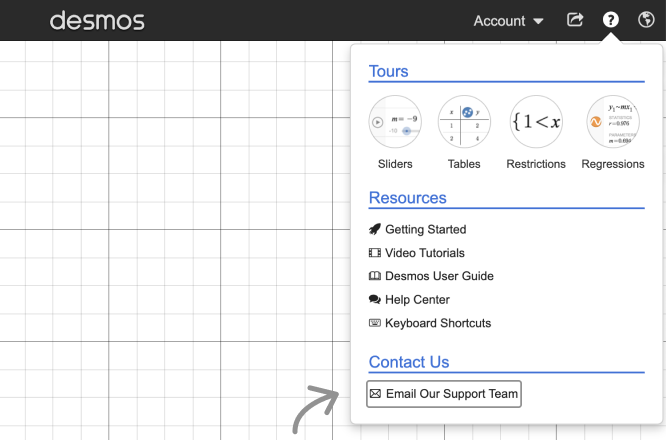Screen dimensions: 666x440
Task: Start the Tables tour icon
Action: 464,122
